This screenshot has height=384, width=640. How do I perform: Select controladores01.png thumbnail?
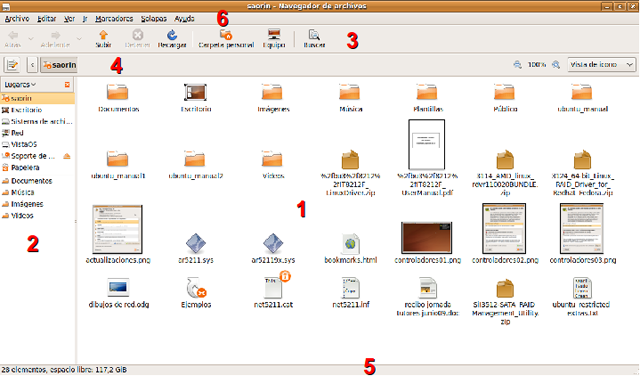coord(427,238)
